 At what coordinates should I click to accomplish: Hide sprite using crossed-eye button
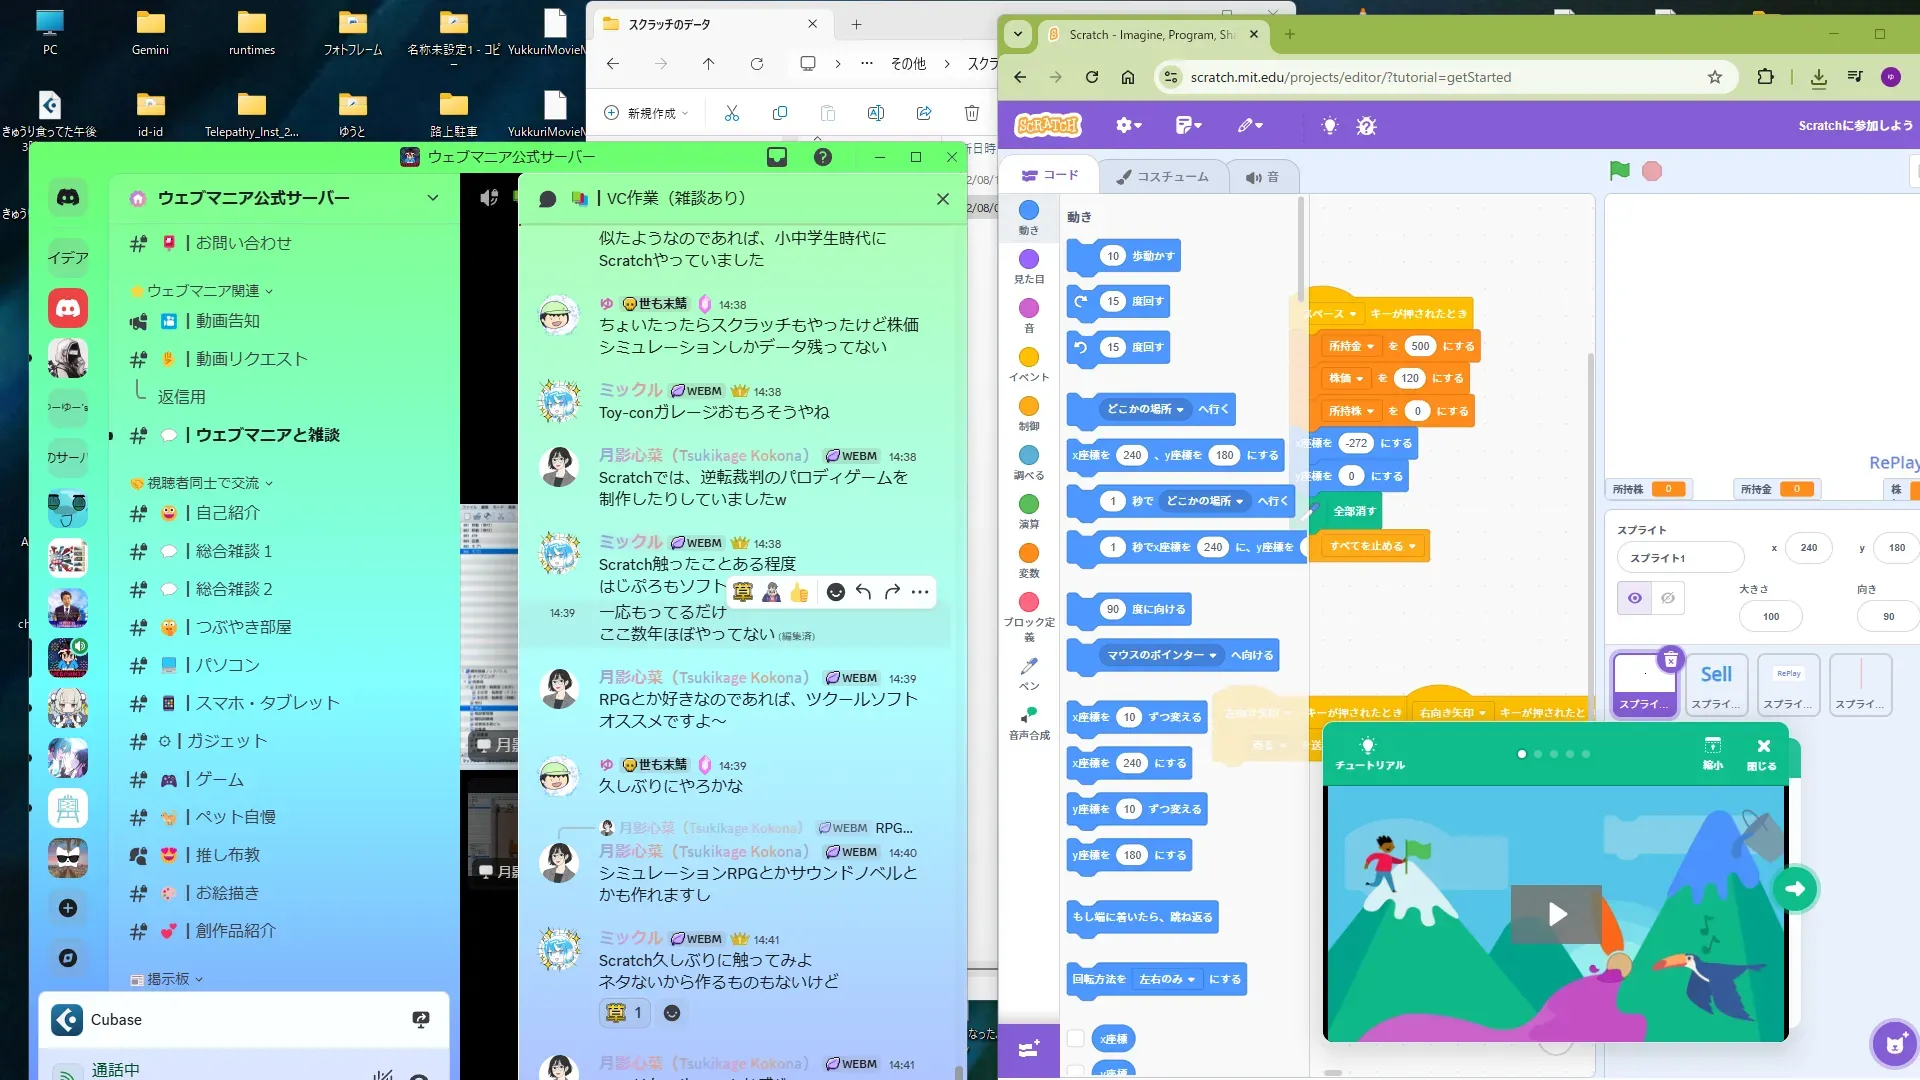[1668, 598]
